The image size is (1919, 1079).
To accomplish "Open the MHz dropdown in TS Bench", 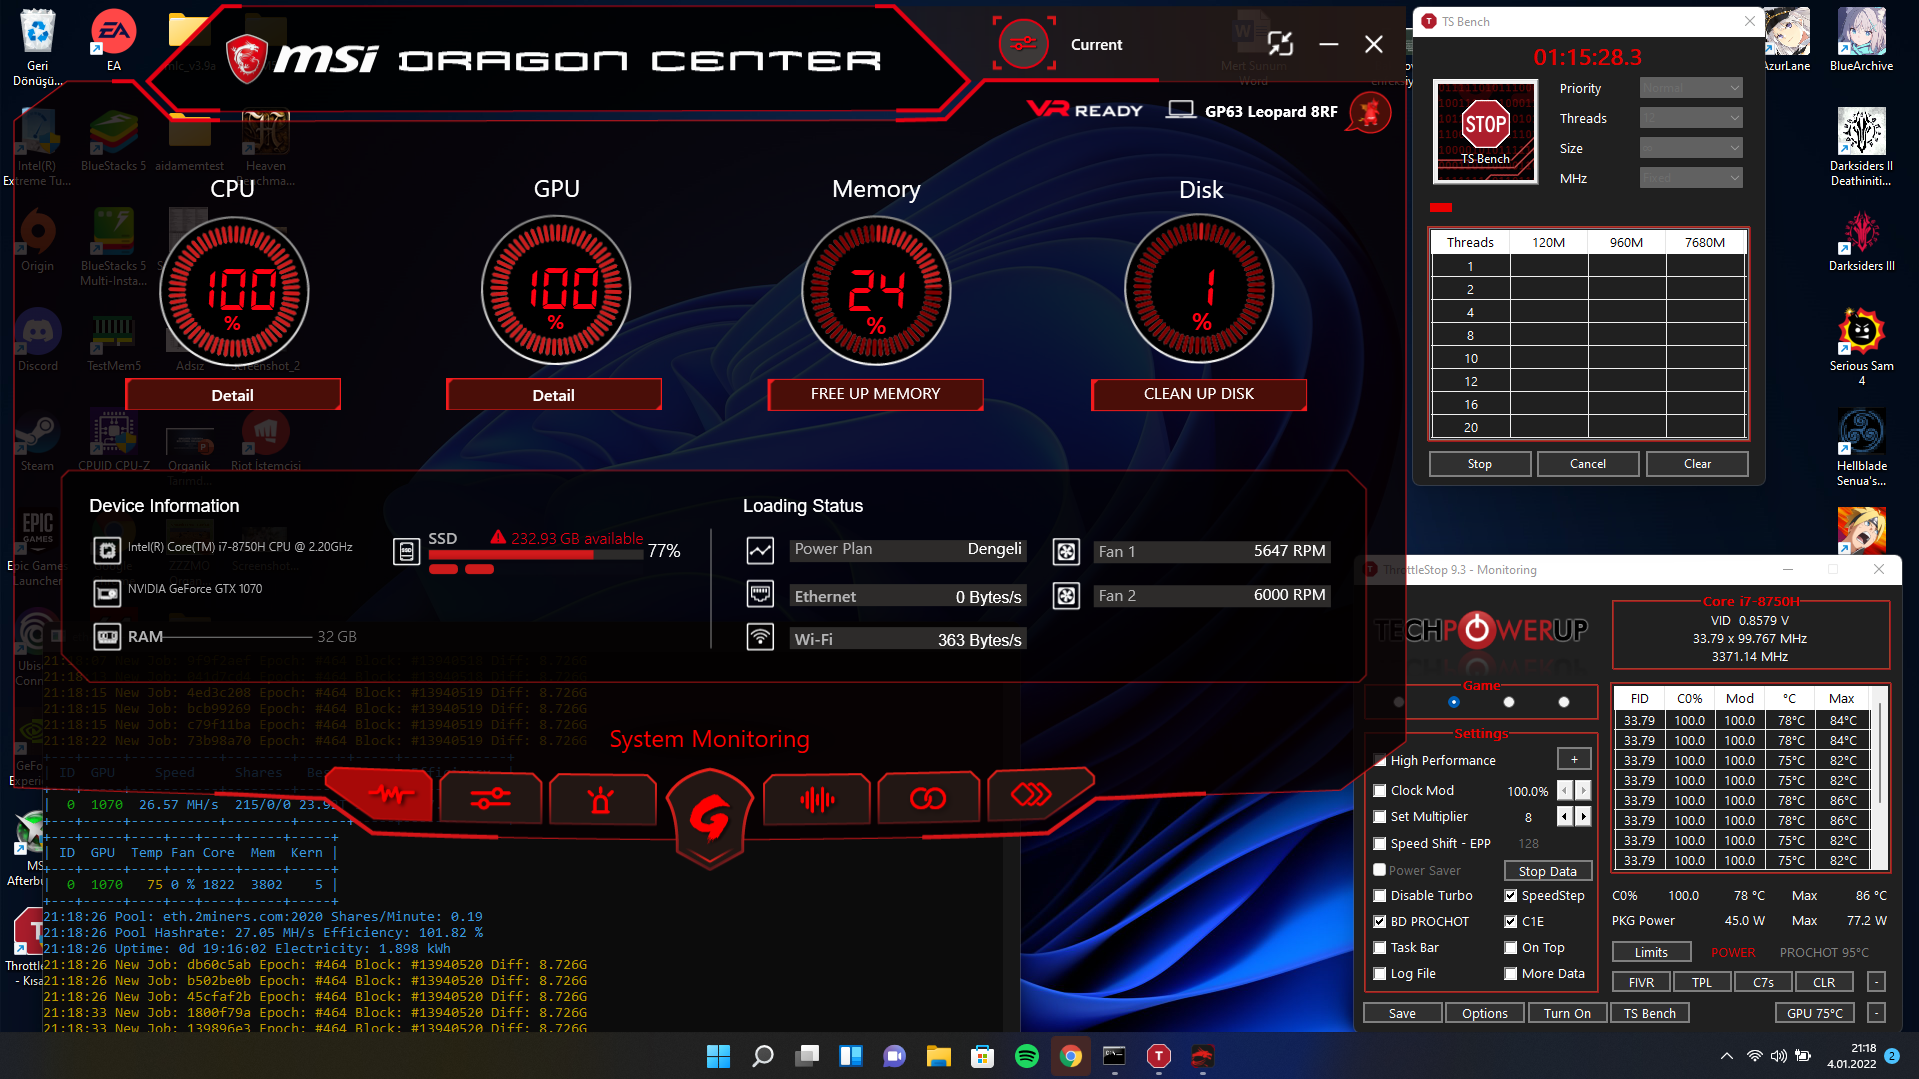I will pyautogui.click(x=1691, y=178).
